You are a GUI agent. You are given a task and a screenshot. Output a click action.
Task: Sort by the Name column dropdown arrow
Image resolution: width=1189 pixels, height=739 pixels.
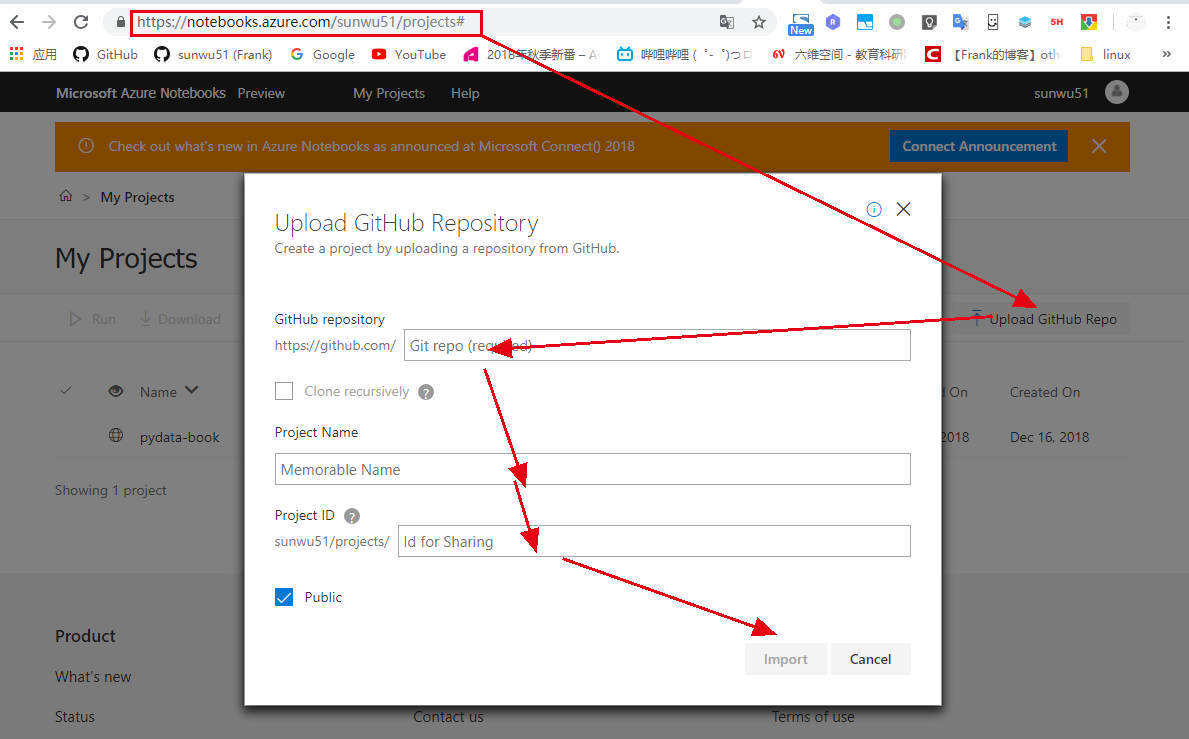pos(192,390)
